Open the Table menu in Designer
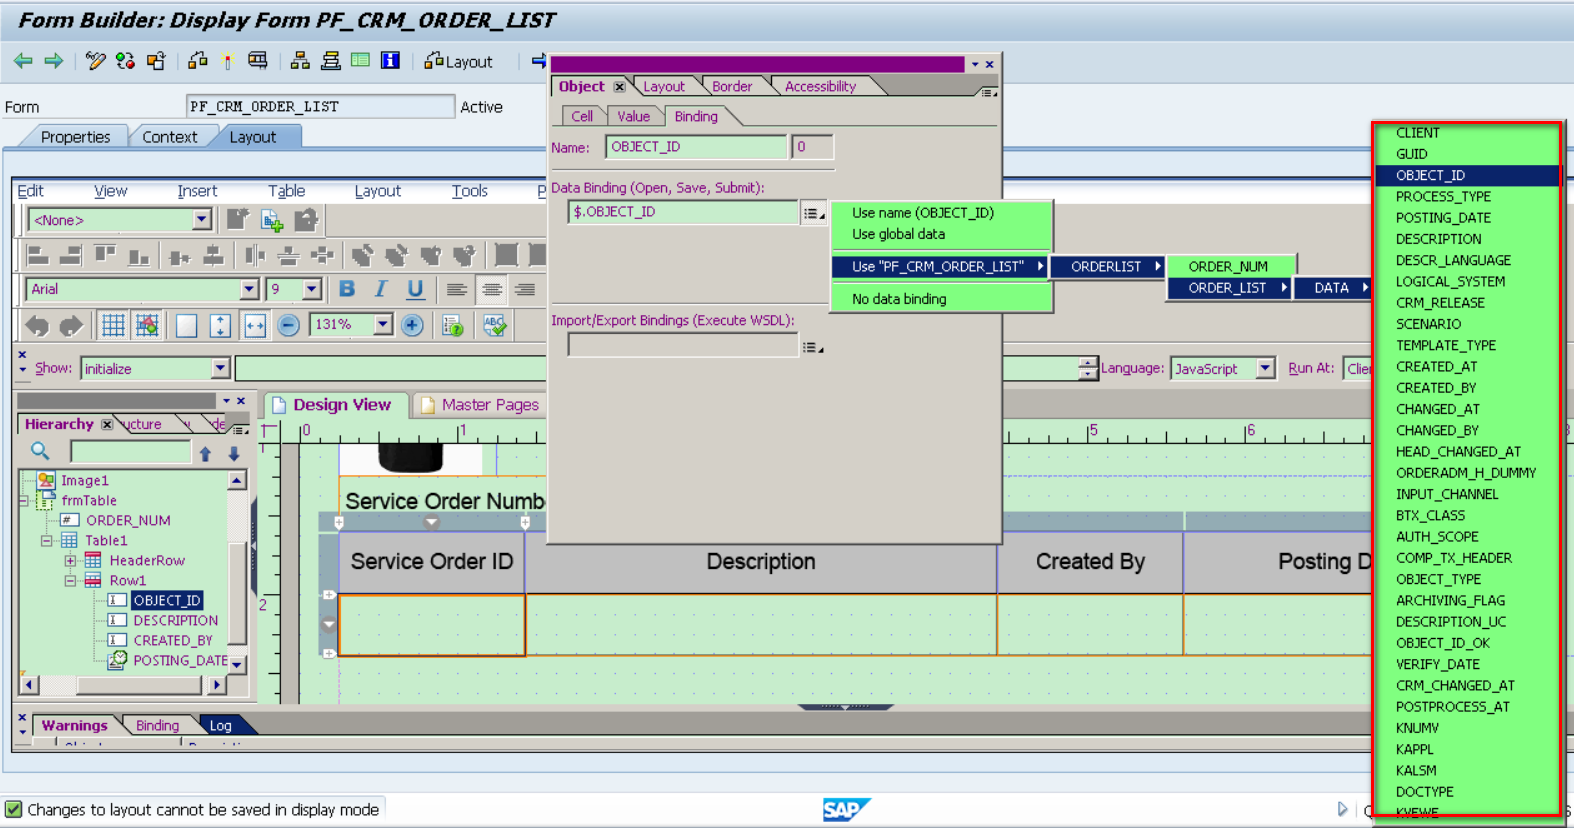1574x828 pixels. pos(286,191)
